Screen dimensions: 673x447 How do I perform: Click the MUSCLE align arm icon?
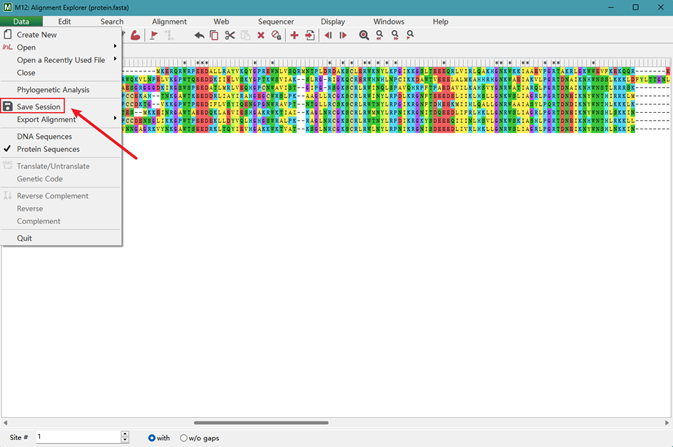(135, 35)
